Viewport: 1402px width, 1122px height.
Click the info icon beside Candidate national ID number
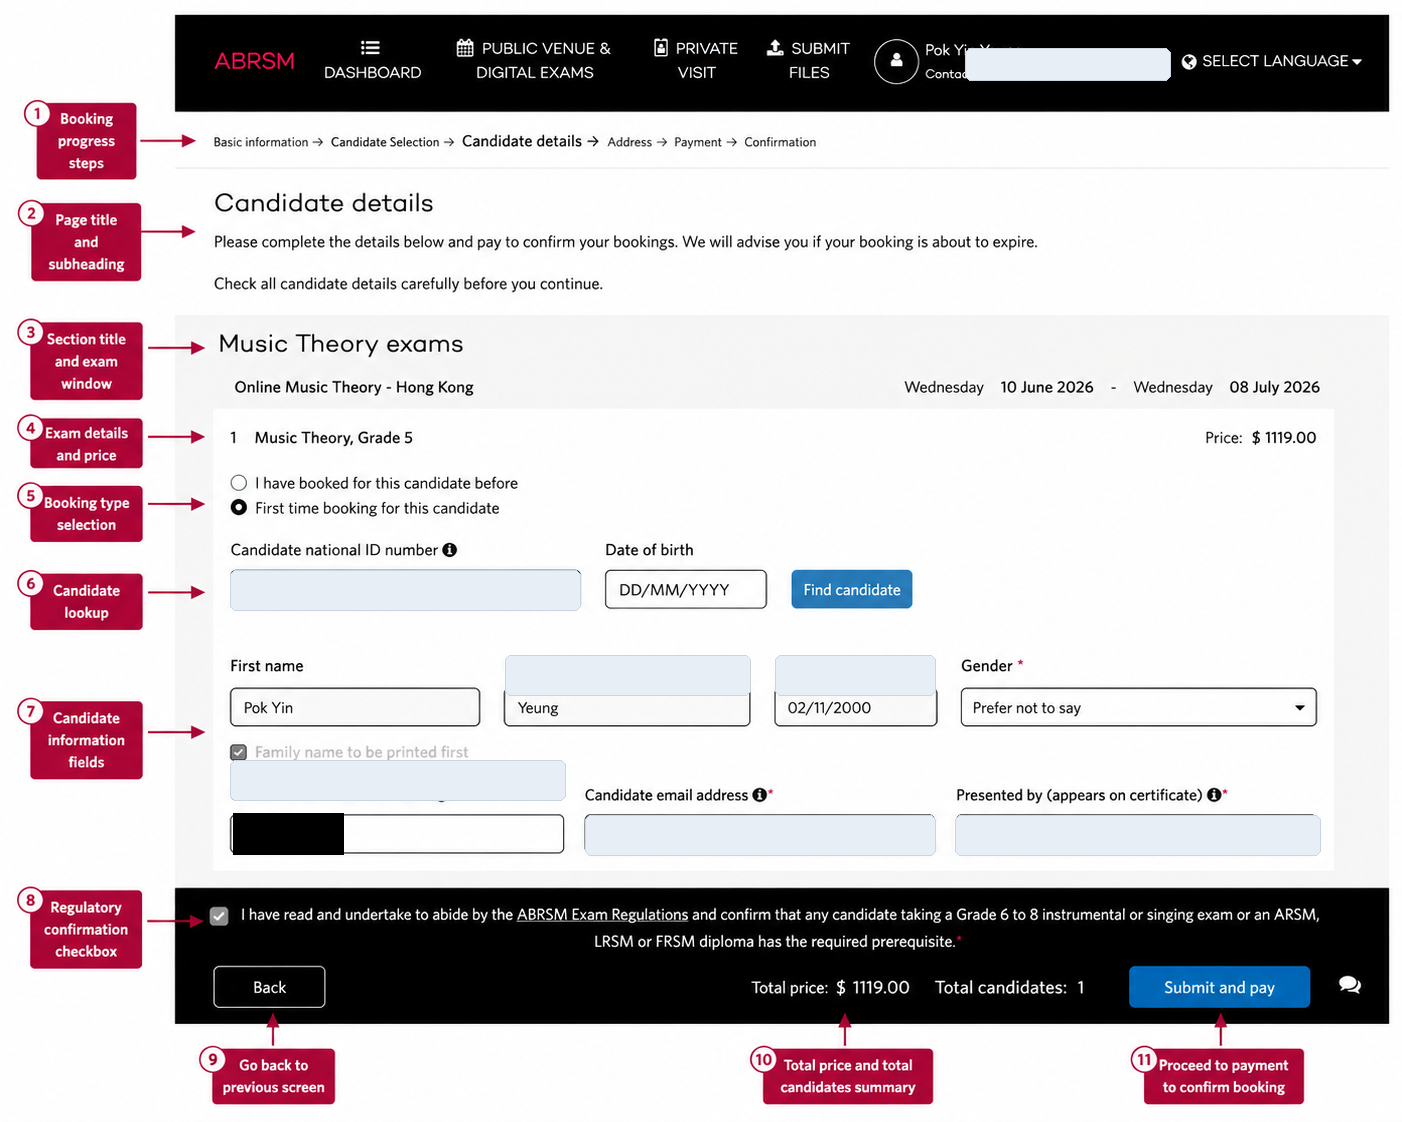(450, 550)
